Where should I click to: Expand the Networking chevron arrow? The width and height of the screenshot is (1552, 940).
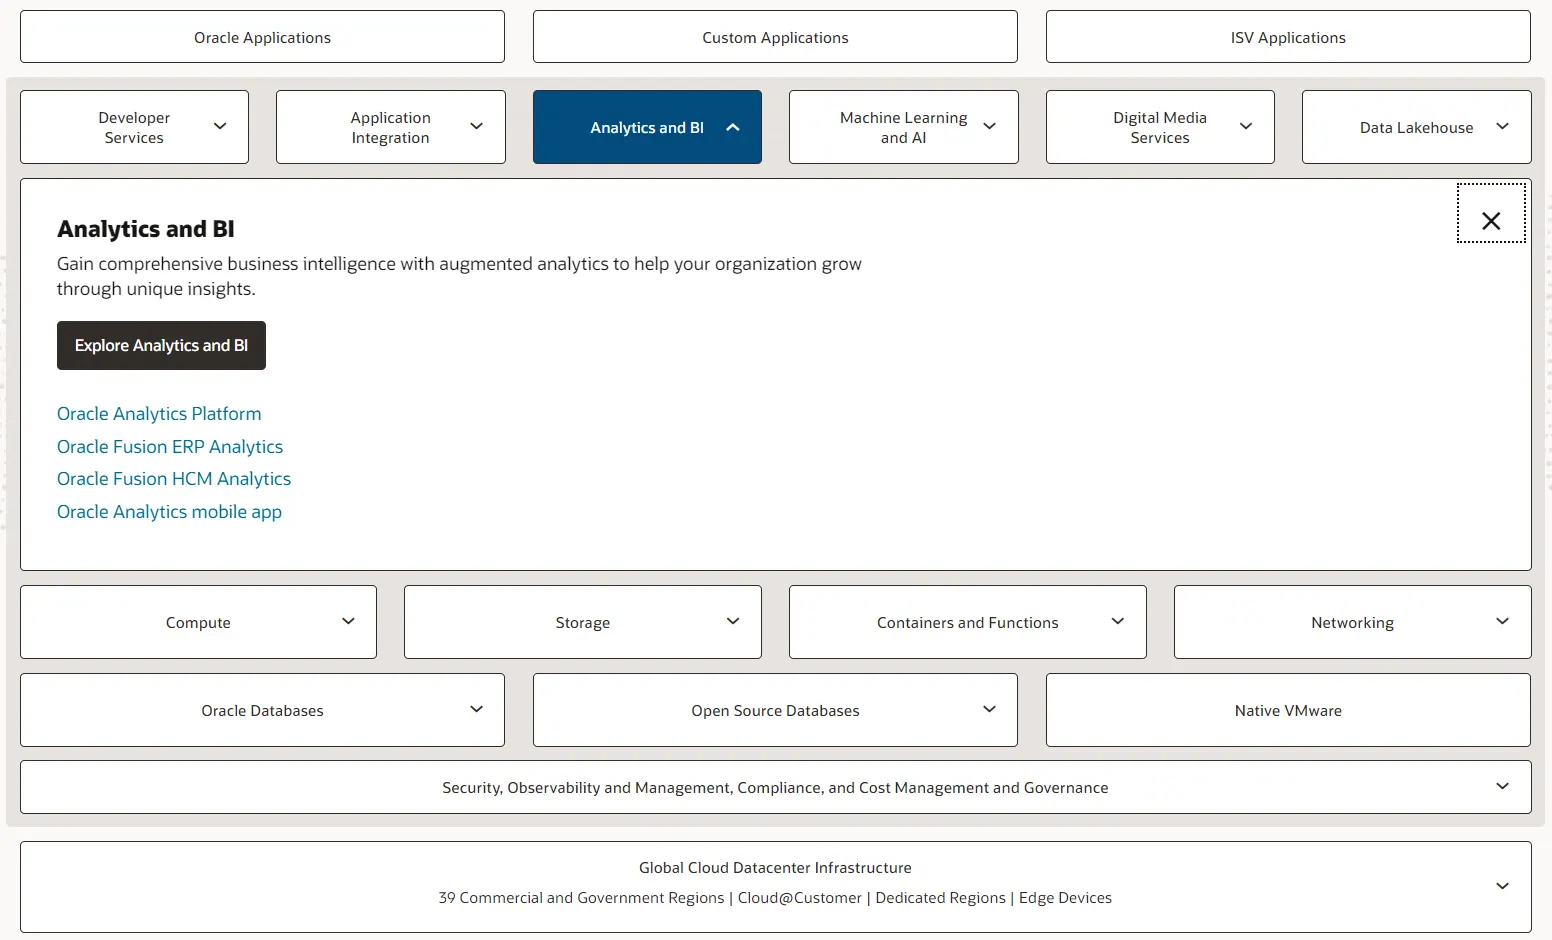tap(1502, 621)
